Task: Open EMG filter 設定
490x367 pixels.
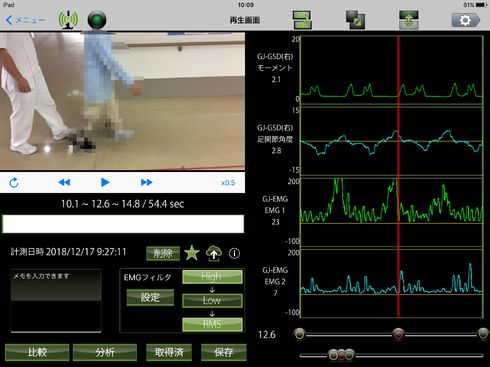Action: [150, 297]
